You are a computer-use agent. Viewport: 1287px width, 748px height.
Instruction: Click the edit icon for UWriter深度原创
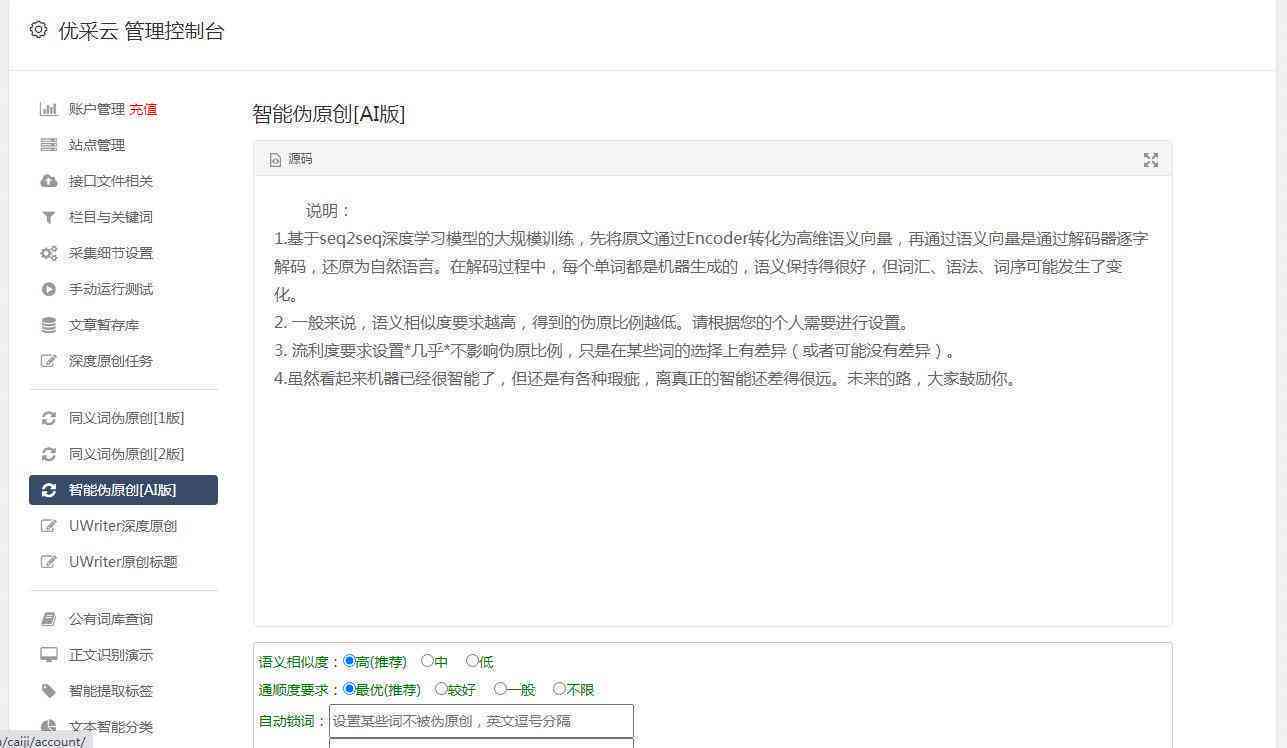point(48,526)
